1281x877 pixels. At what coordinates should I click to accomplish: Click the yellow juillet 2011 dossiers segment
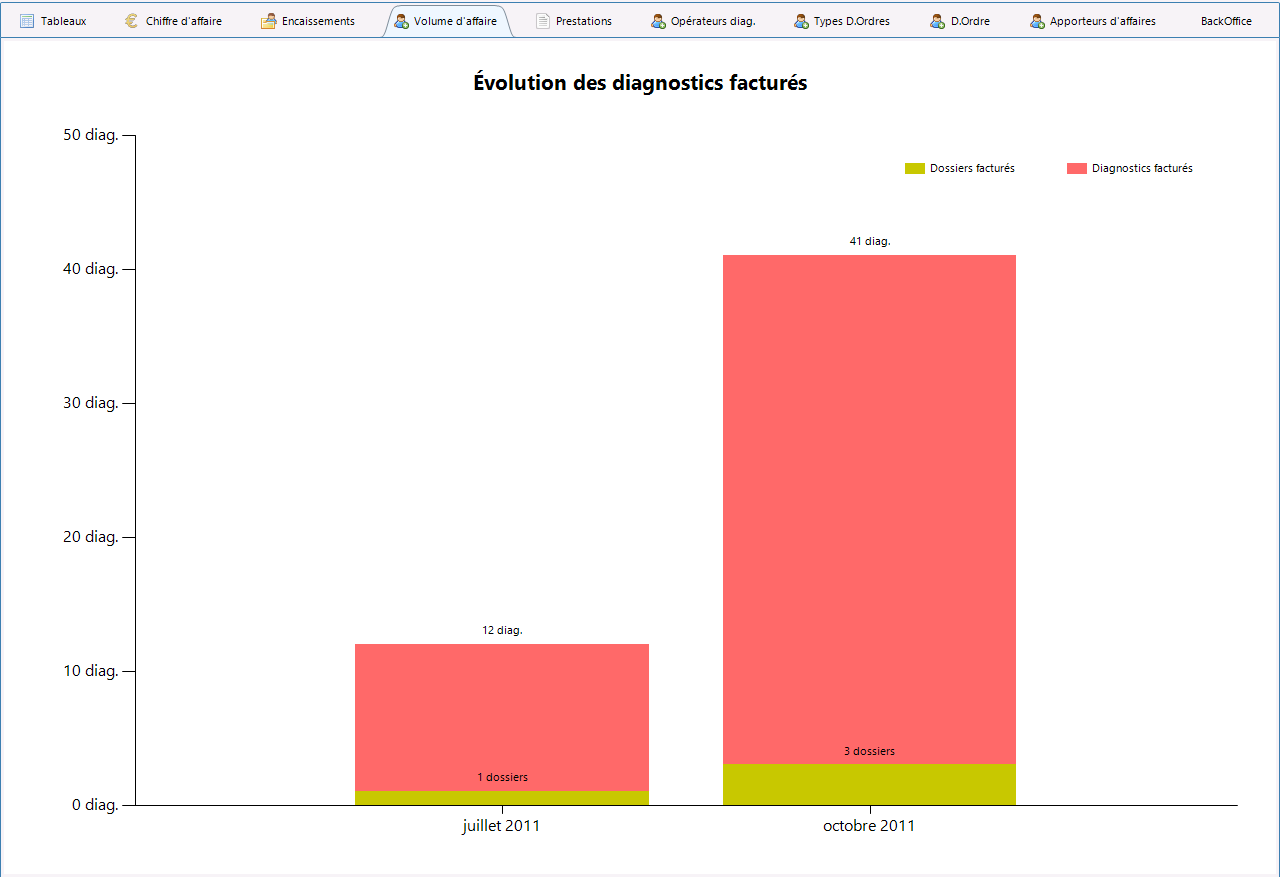(502, 798)
